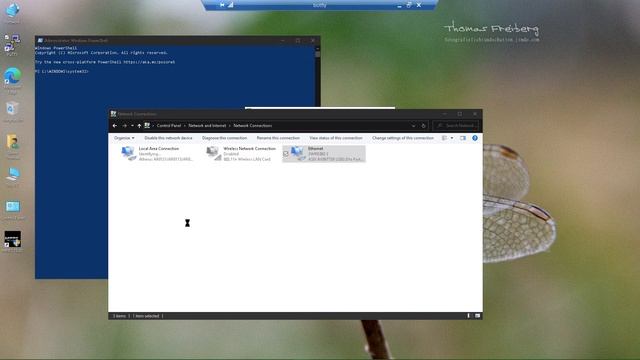This screenshot has width=640, height=360.
Task: Click the PowerShell vertical scrollbar
Action: coord(318,76)
